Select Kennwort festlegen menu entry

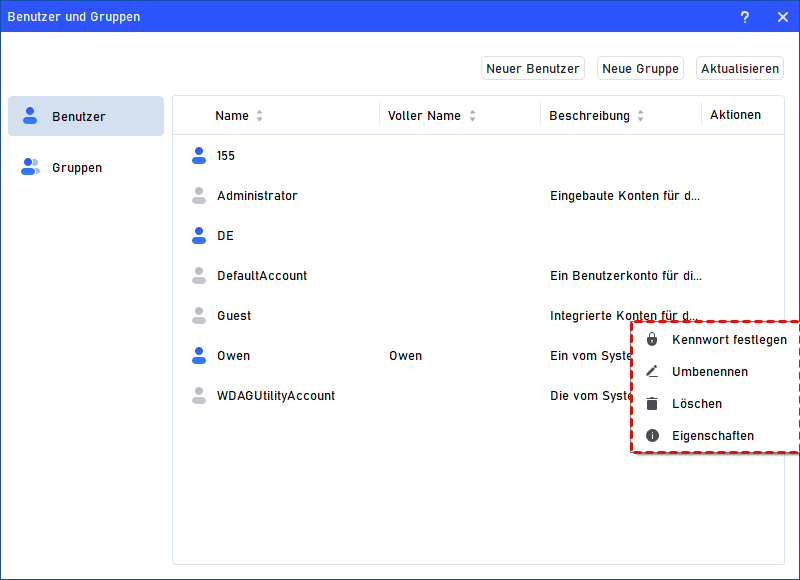(729, 340)
